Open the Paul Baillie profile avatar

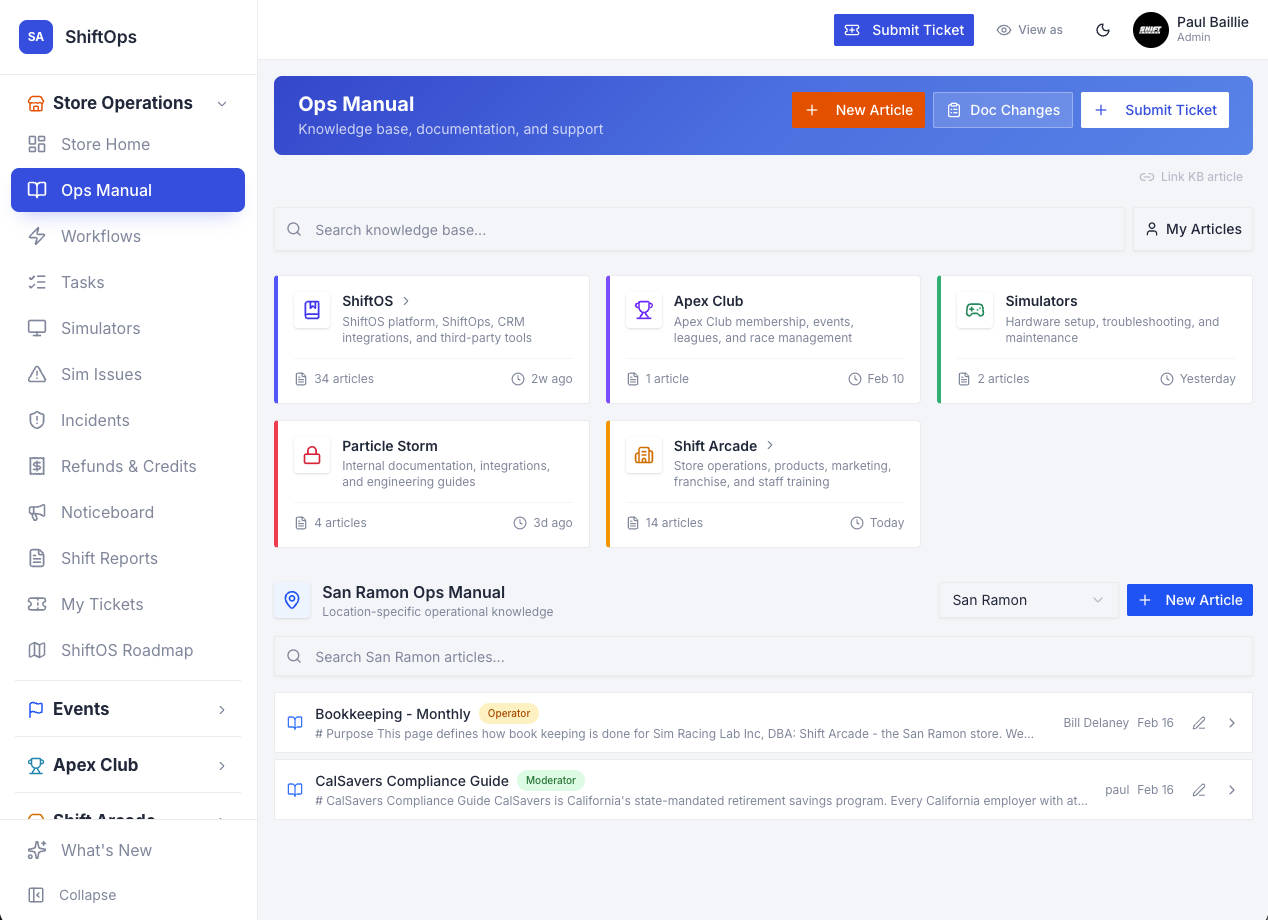pos(1151,30)
